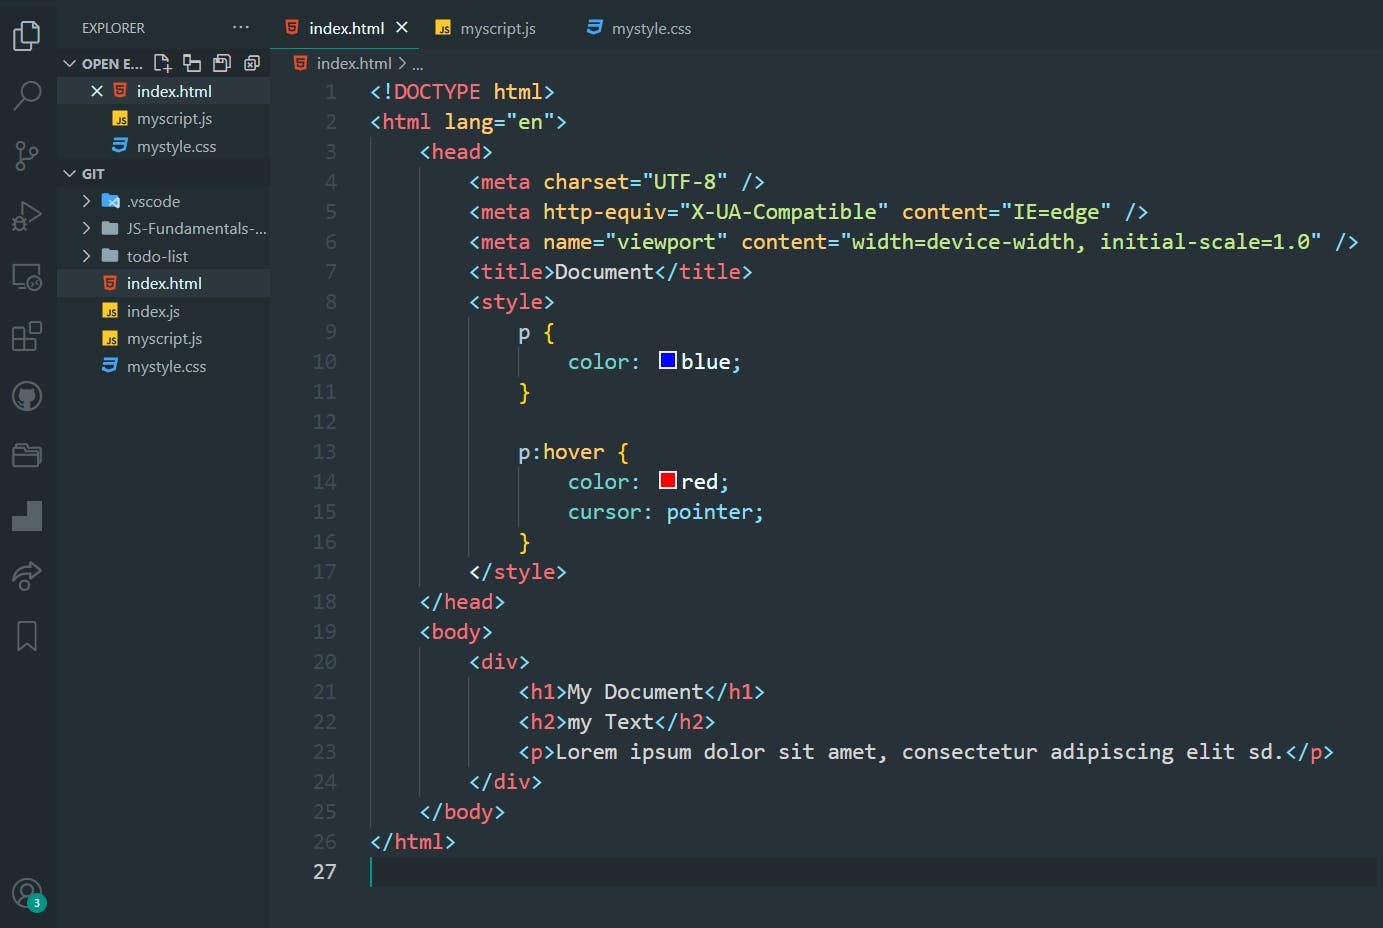Click line number 13 in gutter
This screenshot has width=1383, height=928.
325,451
